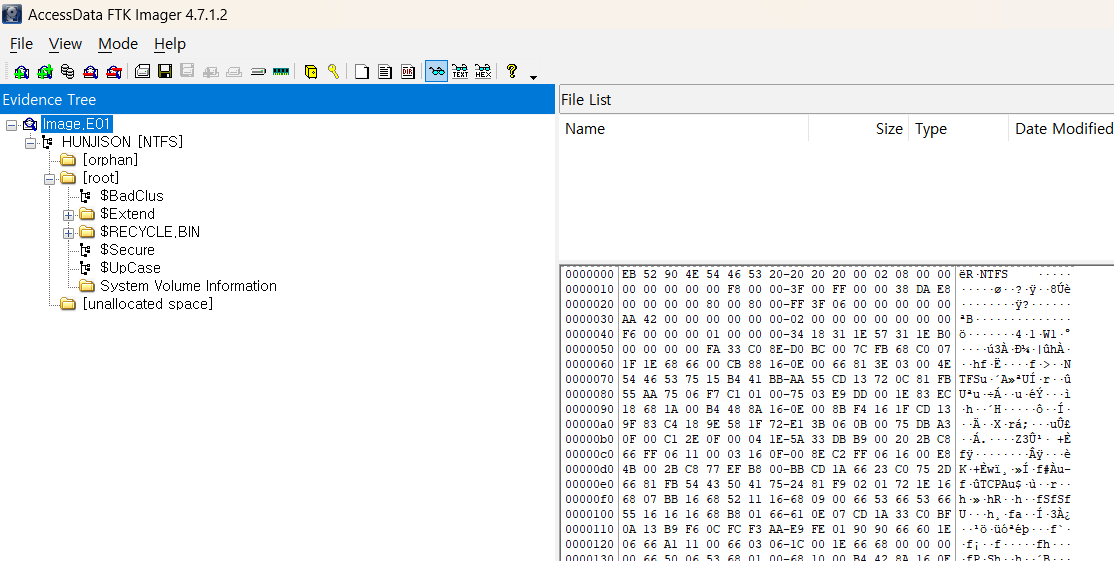Click Add All Attached Devices icon
The image size is (1114, 561).
45,72
